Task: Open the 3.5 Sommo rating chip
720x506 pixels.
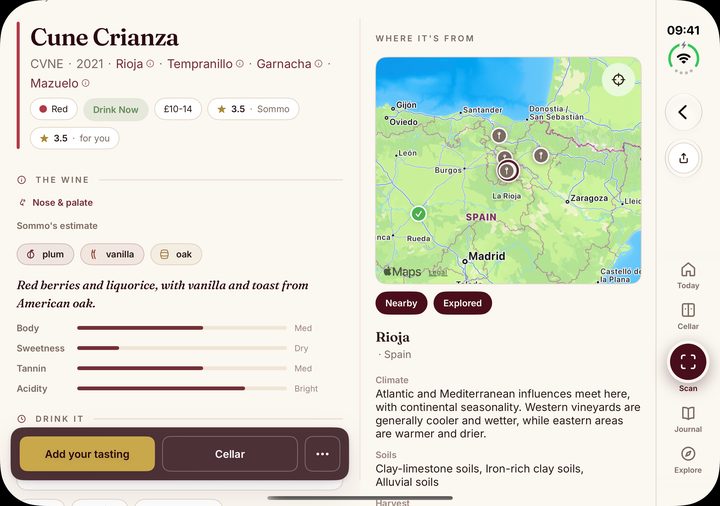Action: tap(253, 109)
